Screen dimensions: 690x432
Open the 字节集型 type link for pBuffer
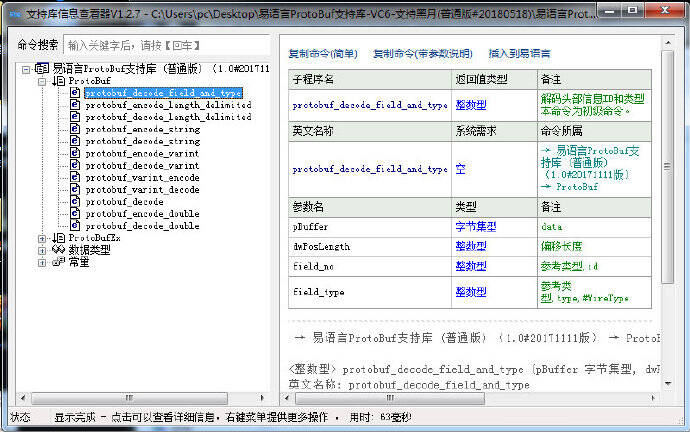click(x=476, y=227)
